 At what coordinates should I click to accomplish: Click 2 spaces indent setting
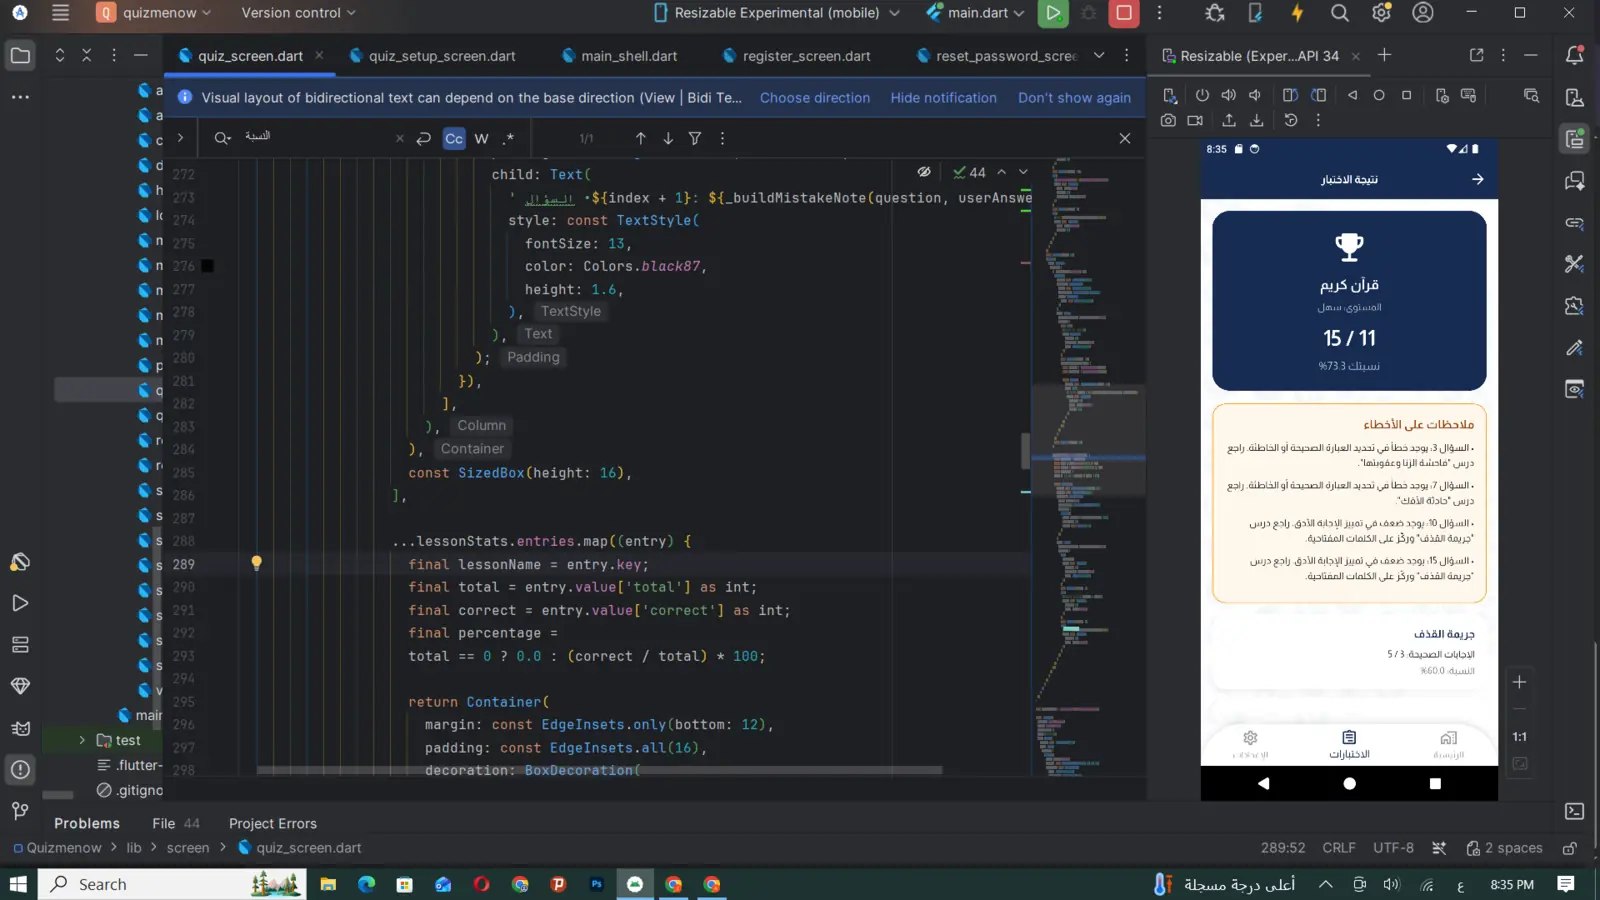(x=1504, y=848)
